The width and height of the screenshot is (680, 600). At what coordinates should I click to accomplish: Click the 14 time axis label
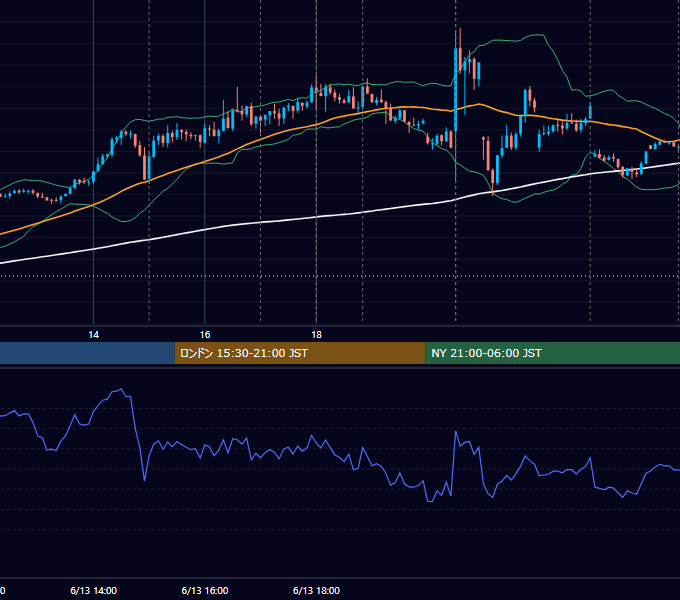coord(94,335)
